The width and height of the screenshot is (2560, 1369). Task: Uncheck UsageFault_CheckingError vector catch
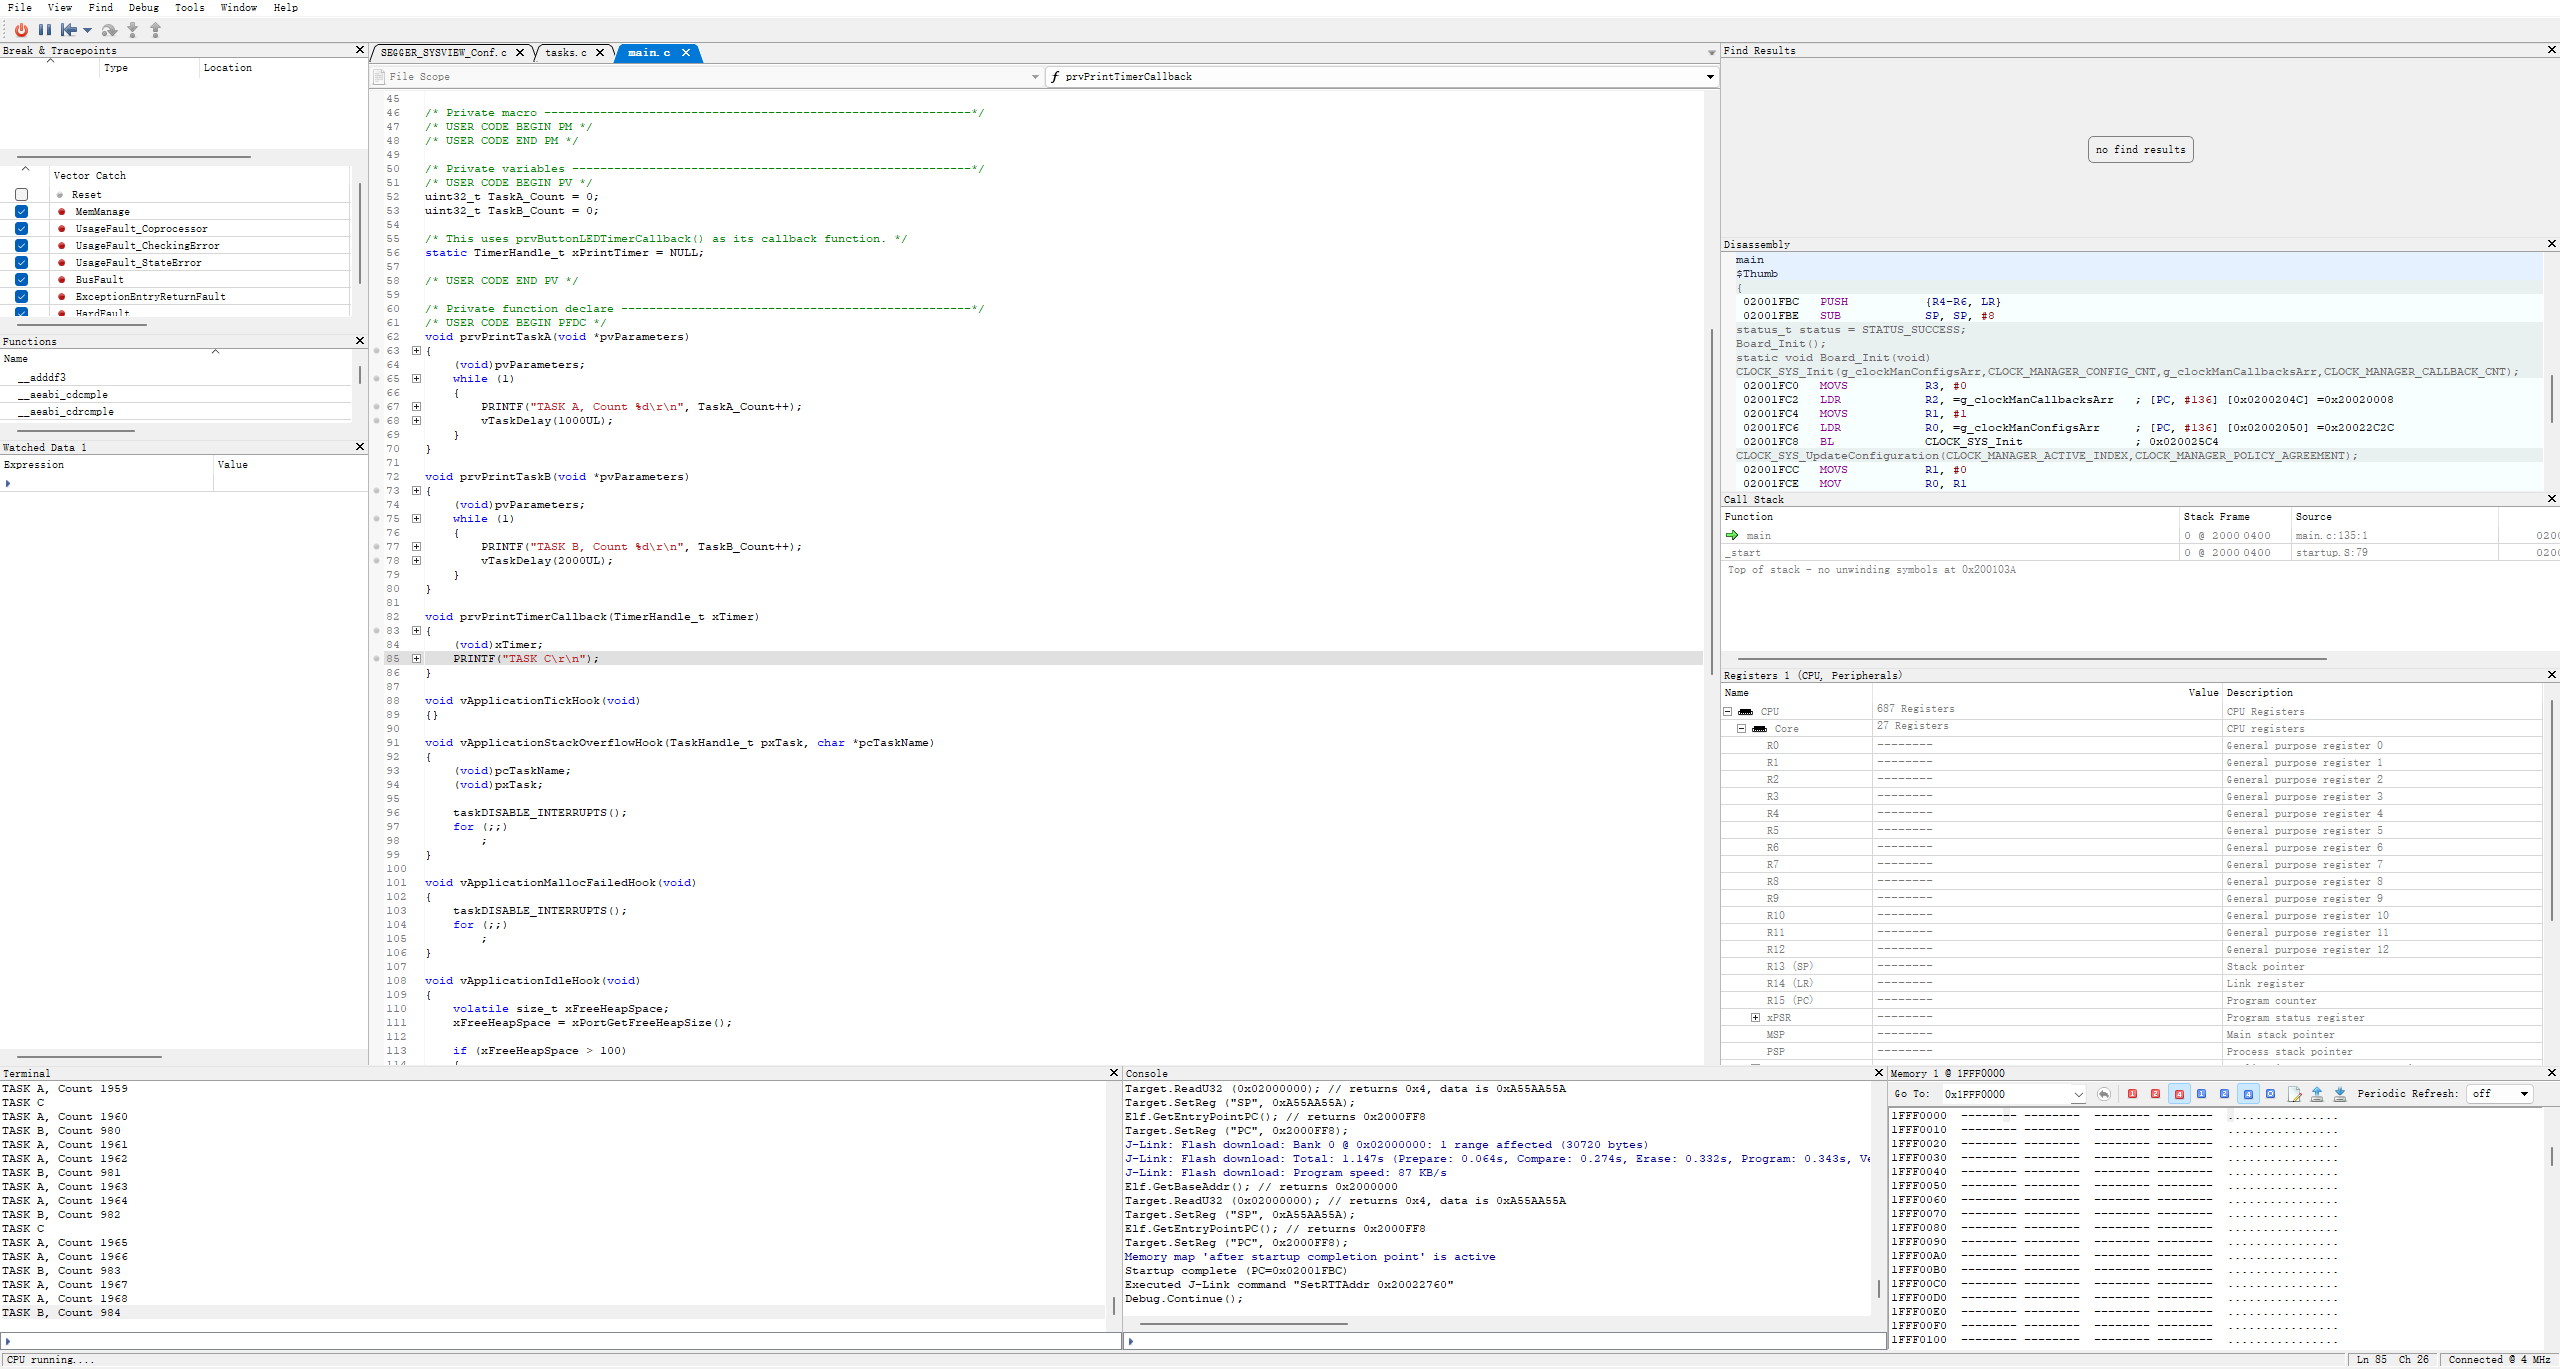click(x=21, y=246)
